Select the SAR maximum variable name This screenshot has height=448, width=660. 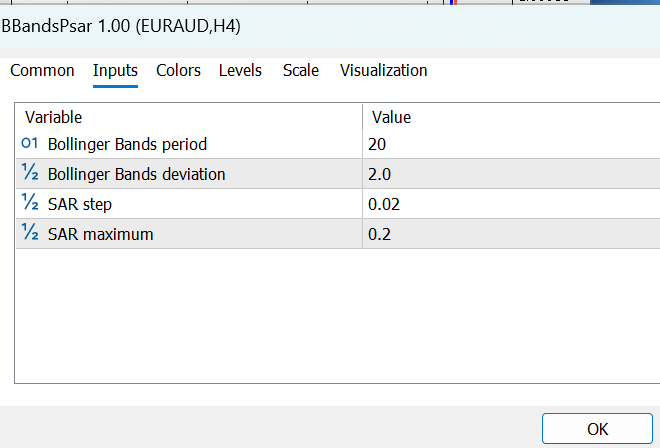[101, 234]
